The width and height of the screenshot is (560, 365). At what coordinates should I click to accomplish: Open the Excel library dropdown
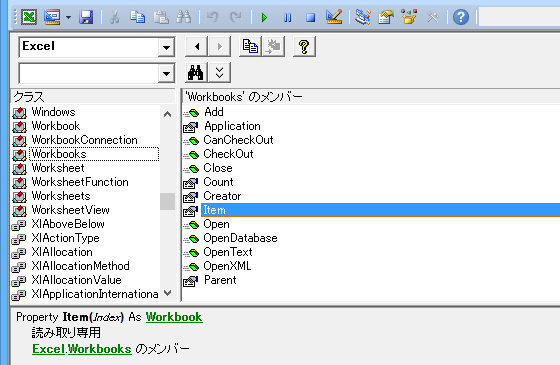tap(166, 47)
